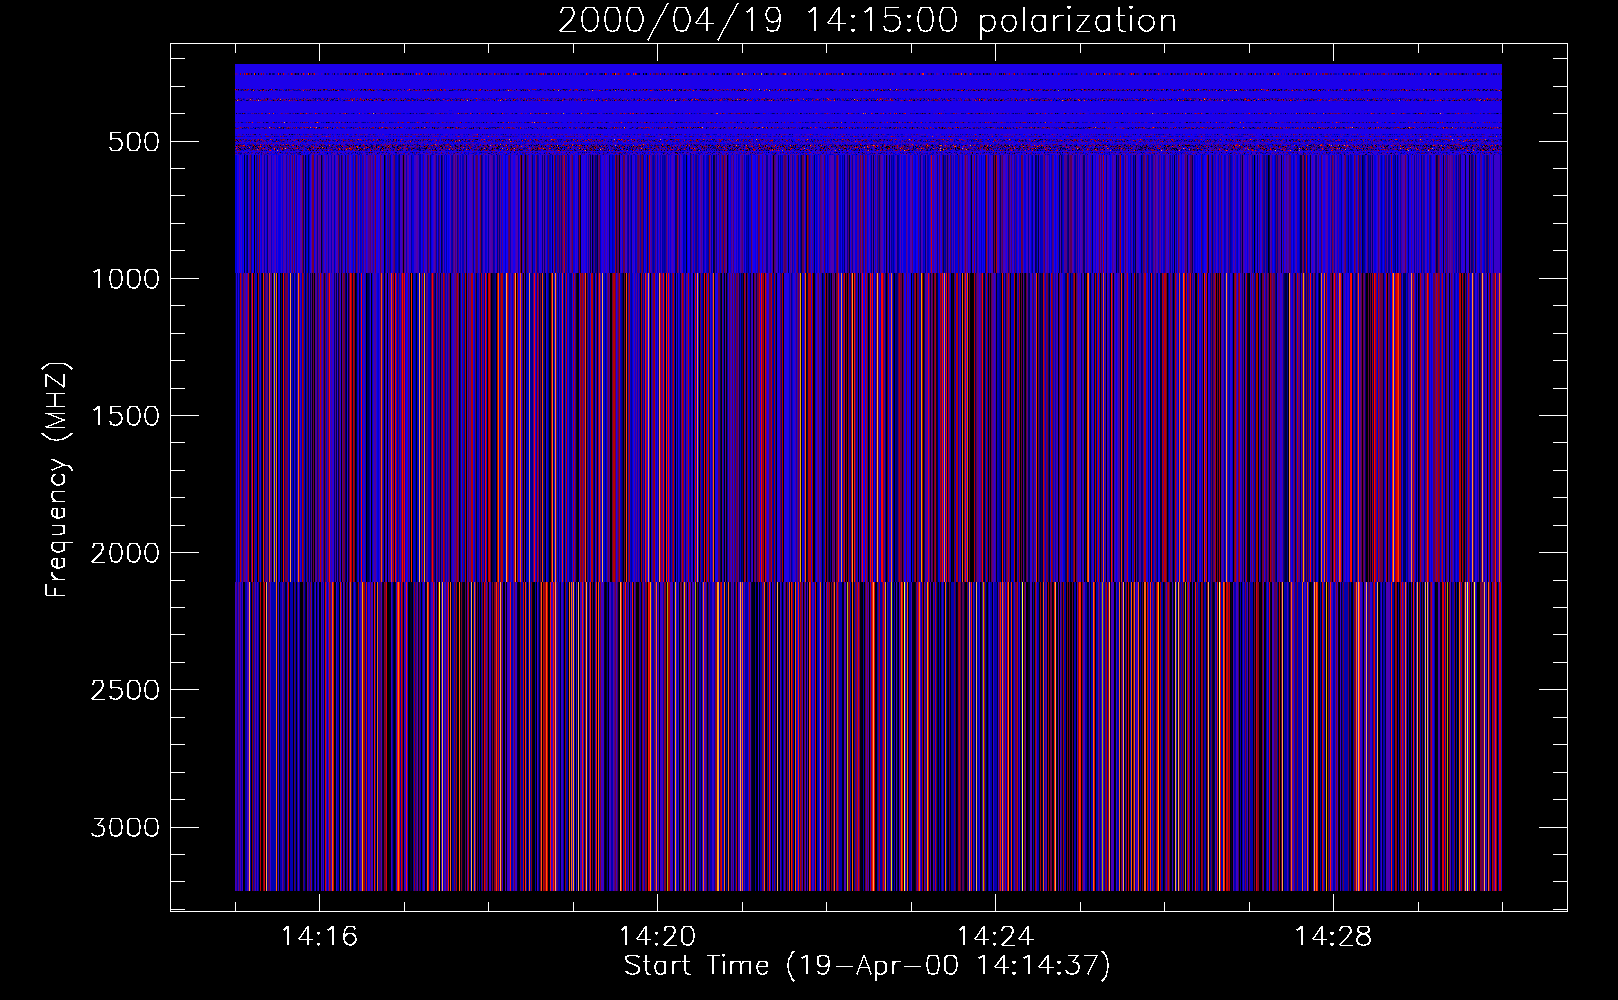
Task: Click the plot title '2000/04/19 14:15:00 polarization'
Action: [x=867, y=21]
